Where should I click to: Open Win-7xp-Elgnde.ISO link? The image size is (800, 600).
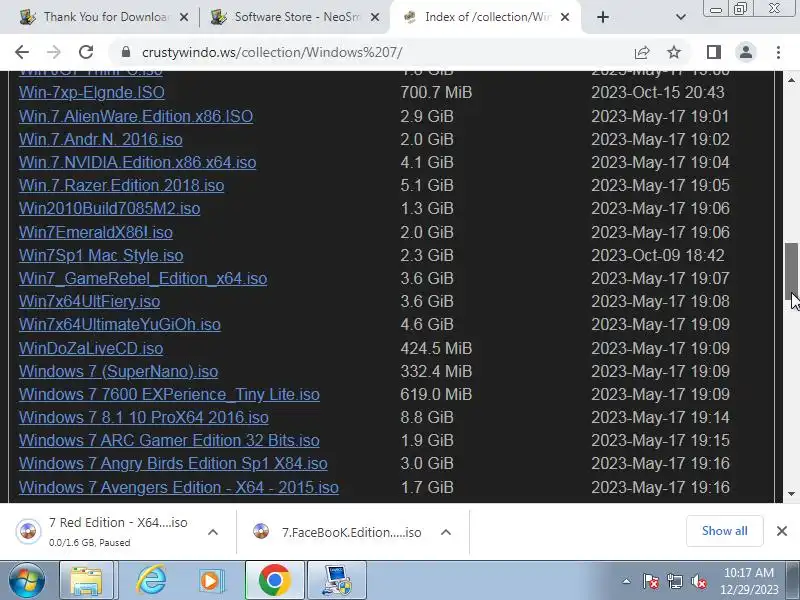pos(92,92)
